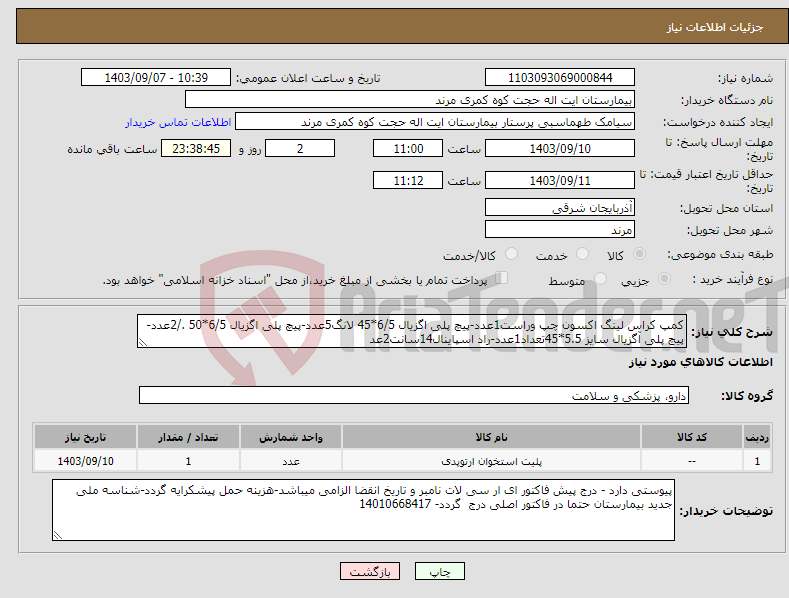Click the delivery city field مرند
789x598 pixels.
[x=560, y=230]
